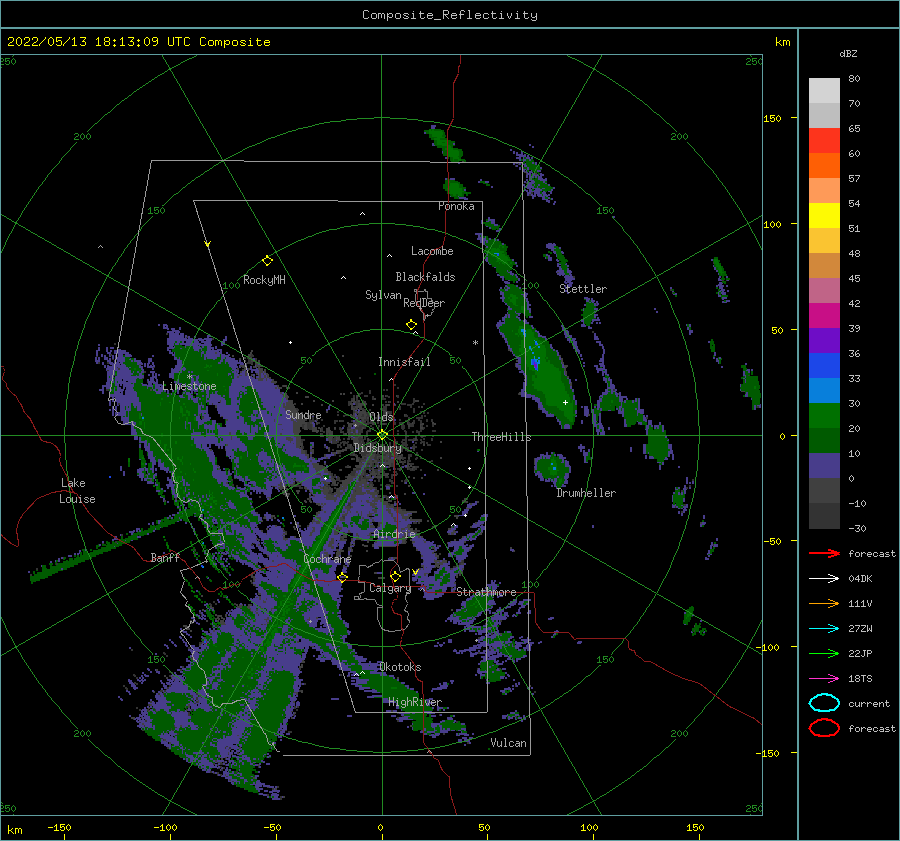Image resolution: width=900 pixels, height=841 pixels.
Task: Click the Olds city label
Action: coord(381,416)
